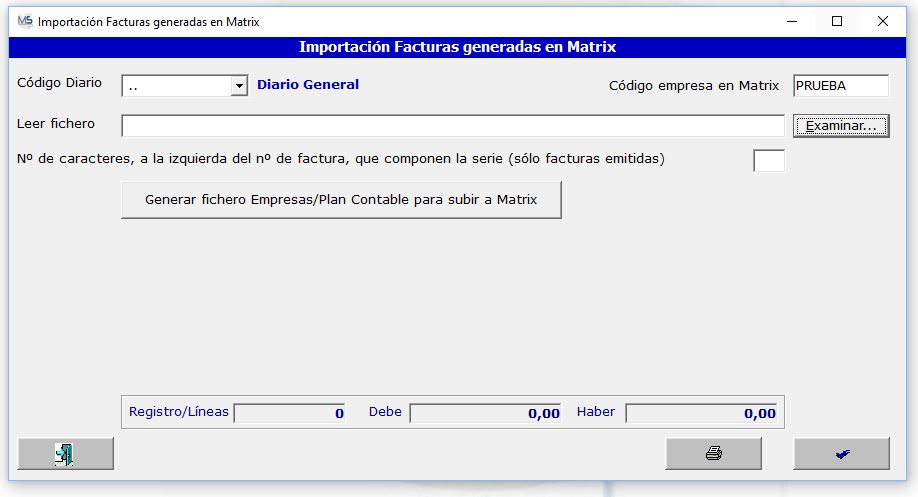Click the printer icon button

(714, 454)
